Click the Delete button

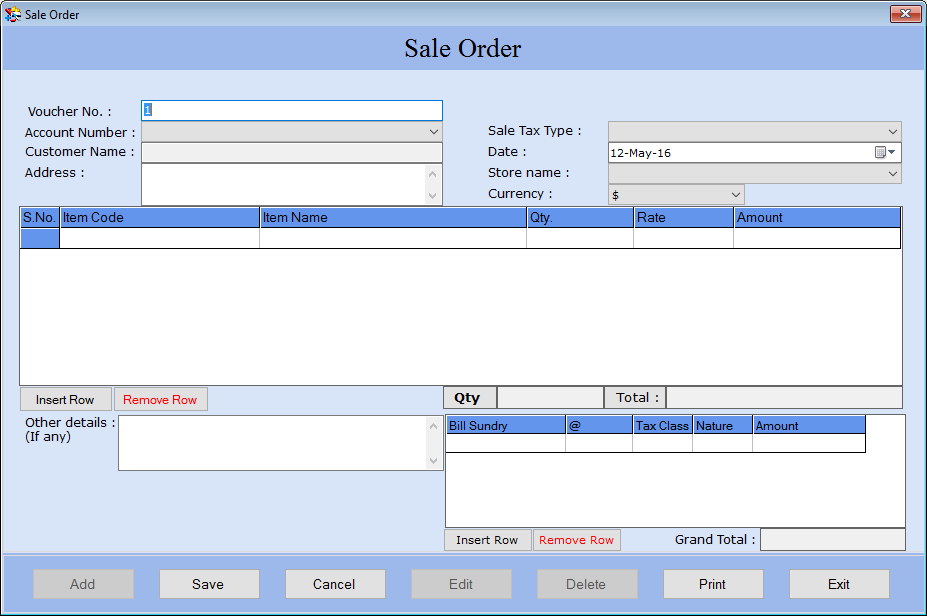tap(586, 584)
